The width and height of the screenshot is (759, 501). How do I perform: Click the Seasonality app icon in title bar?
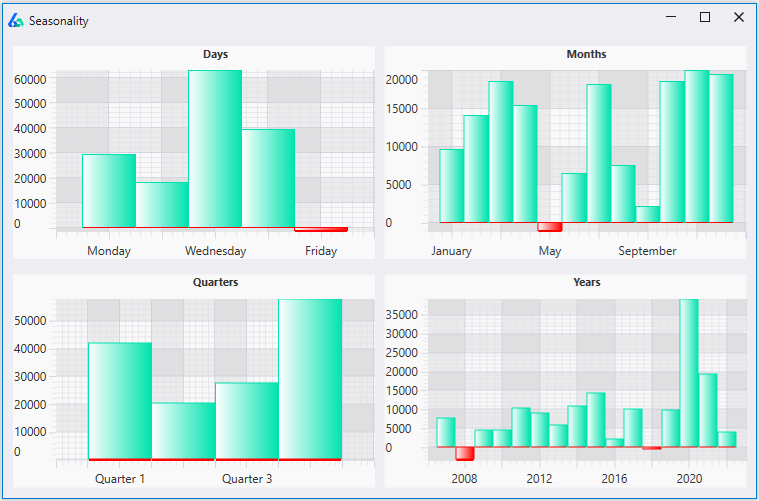16,19
